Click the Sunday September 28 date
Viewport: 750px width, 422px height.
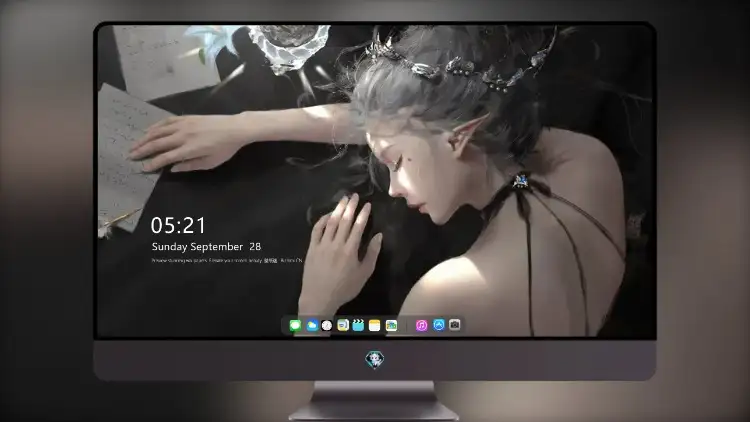pos(206,246)
